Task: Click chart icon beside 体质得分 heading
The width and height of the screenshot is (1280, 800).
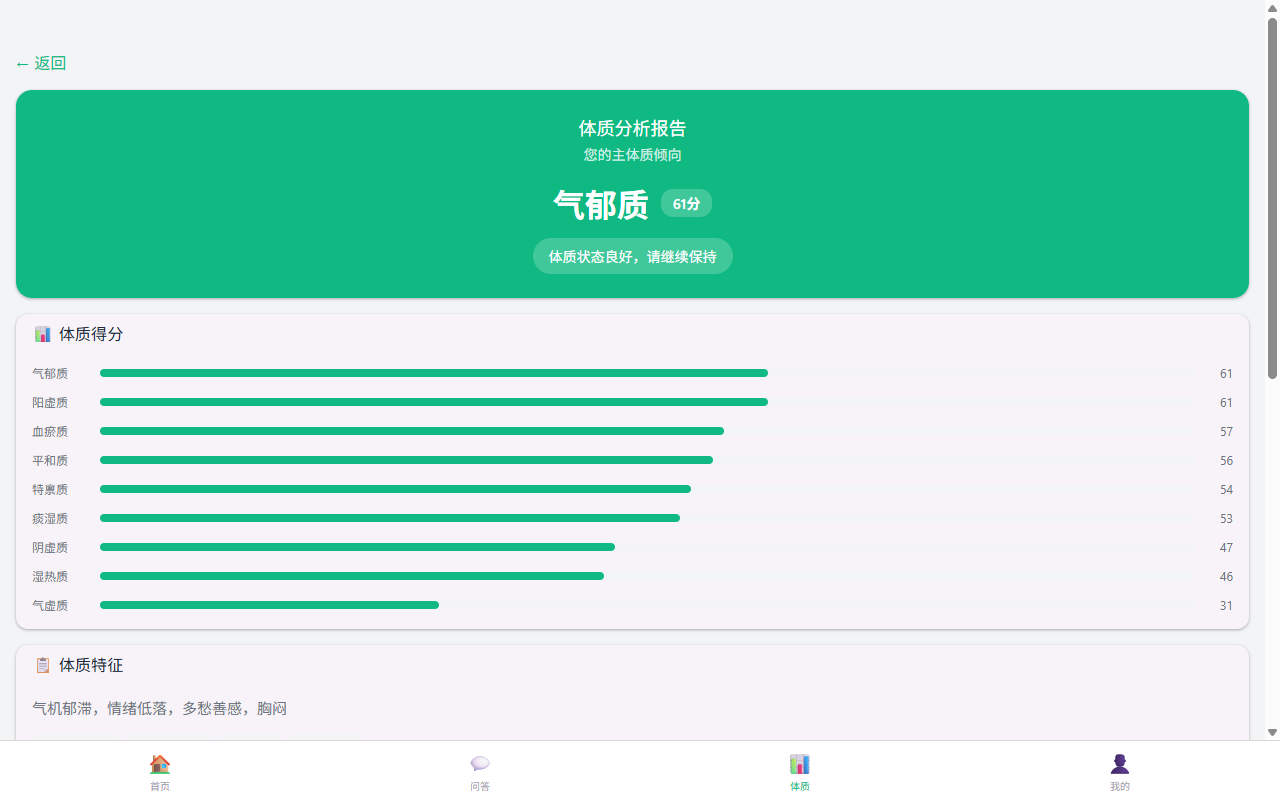Action: [x=42, y=334]
